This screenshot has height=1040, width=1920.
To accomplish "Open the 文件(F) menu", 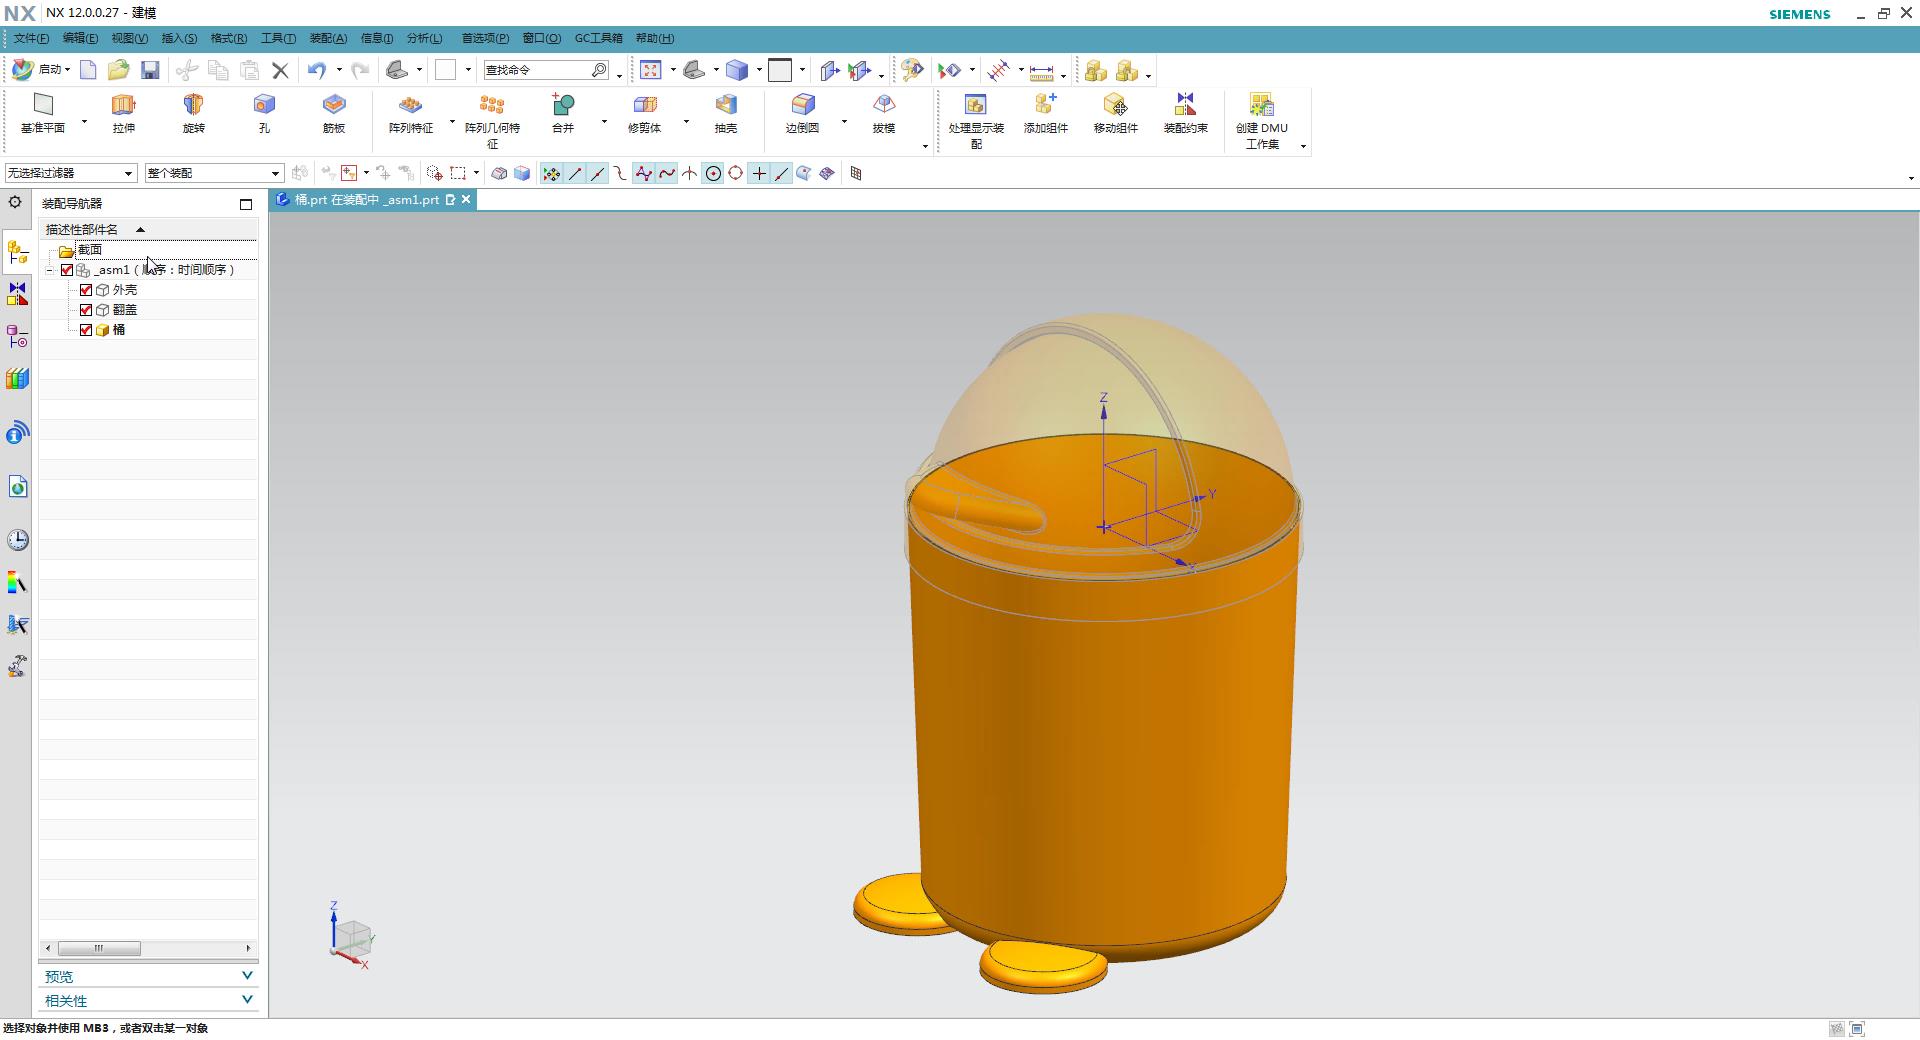I will coord(31,38).
